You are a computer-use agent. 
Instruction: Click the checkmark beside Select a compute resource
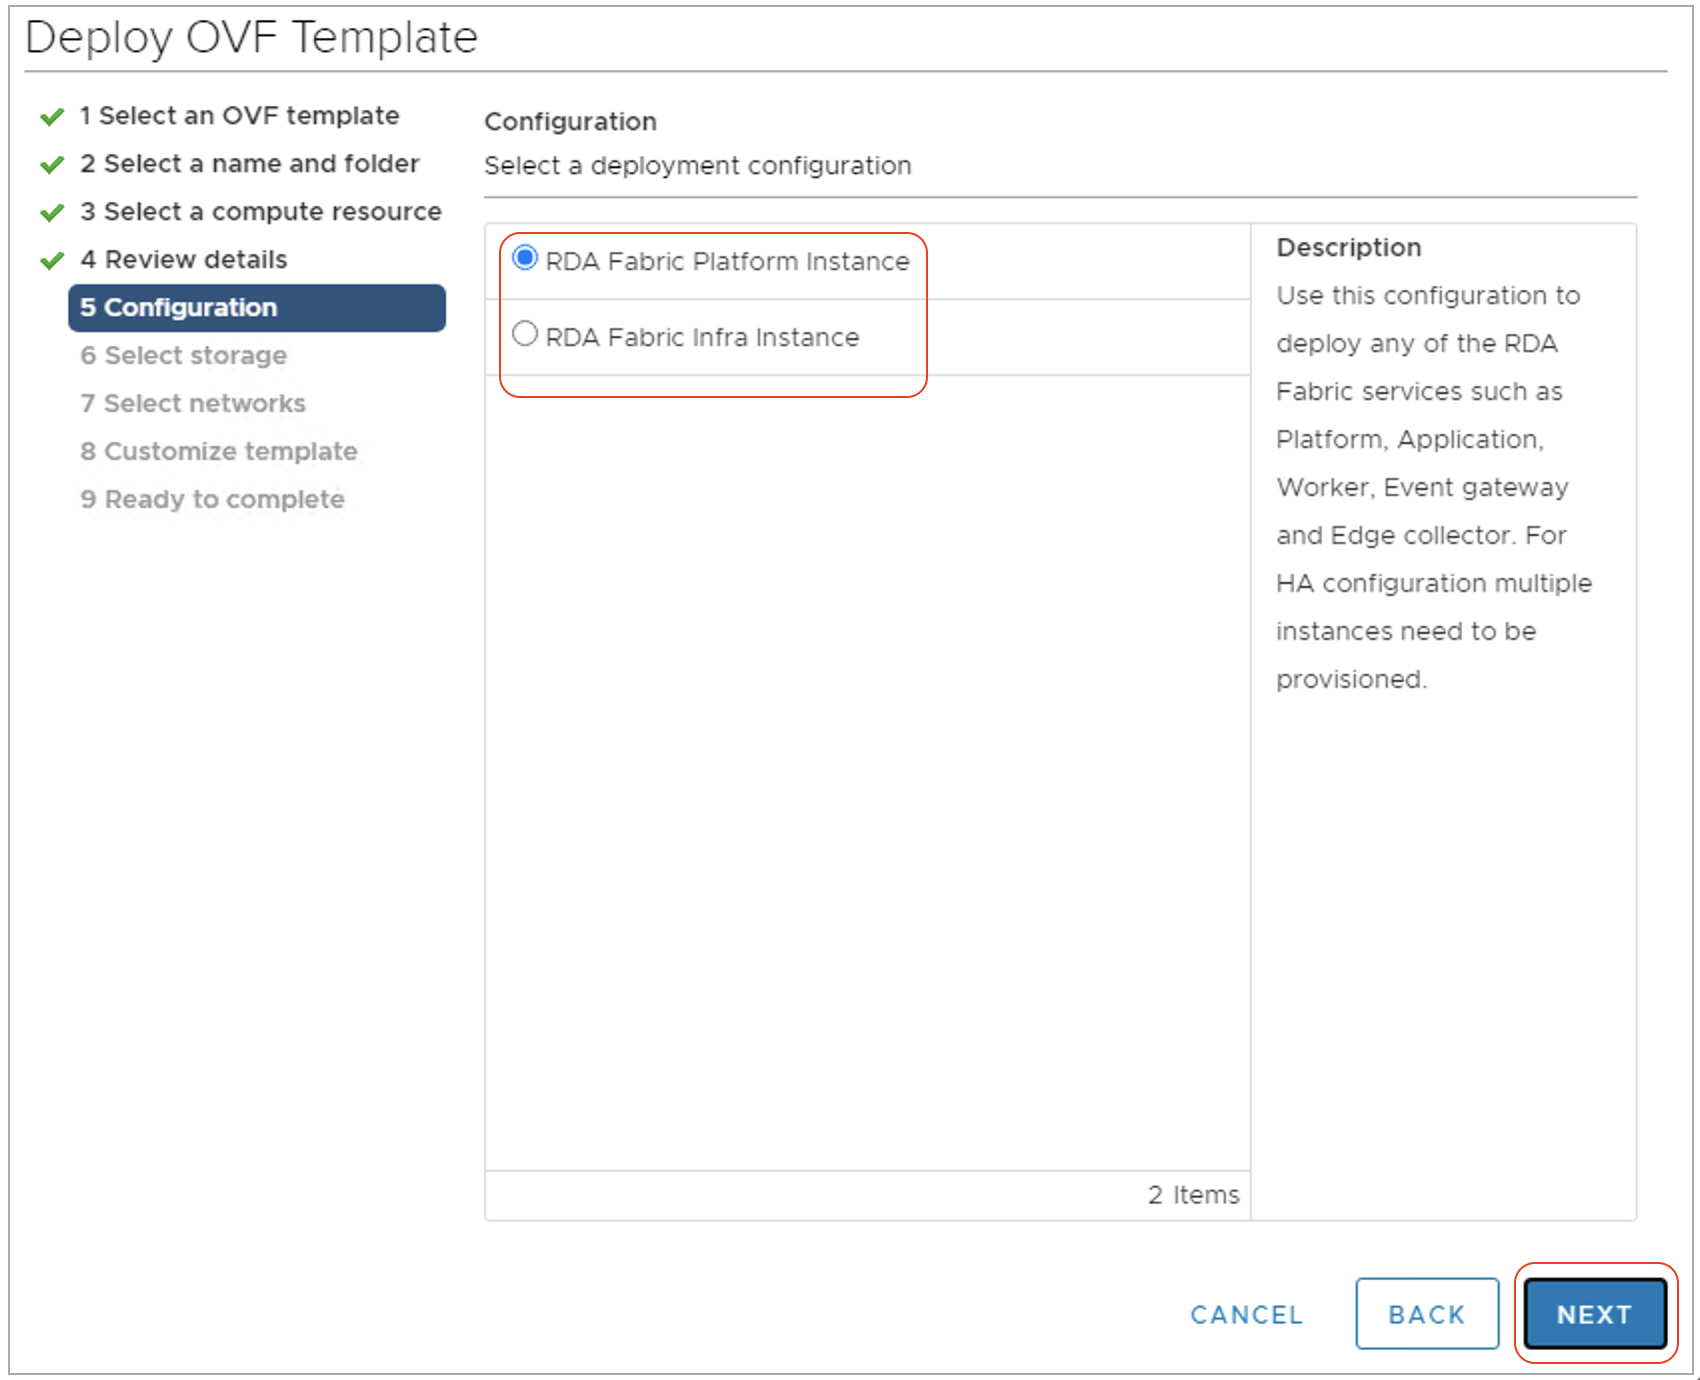[50, 212]
